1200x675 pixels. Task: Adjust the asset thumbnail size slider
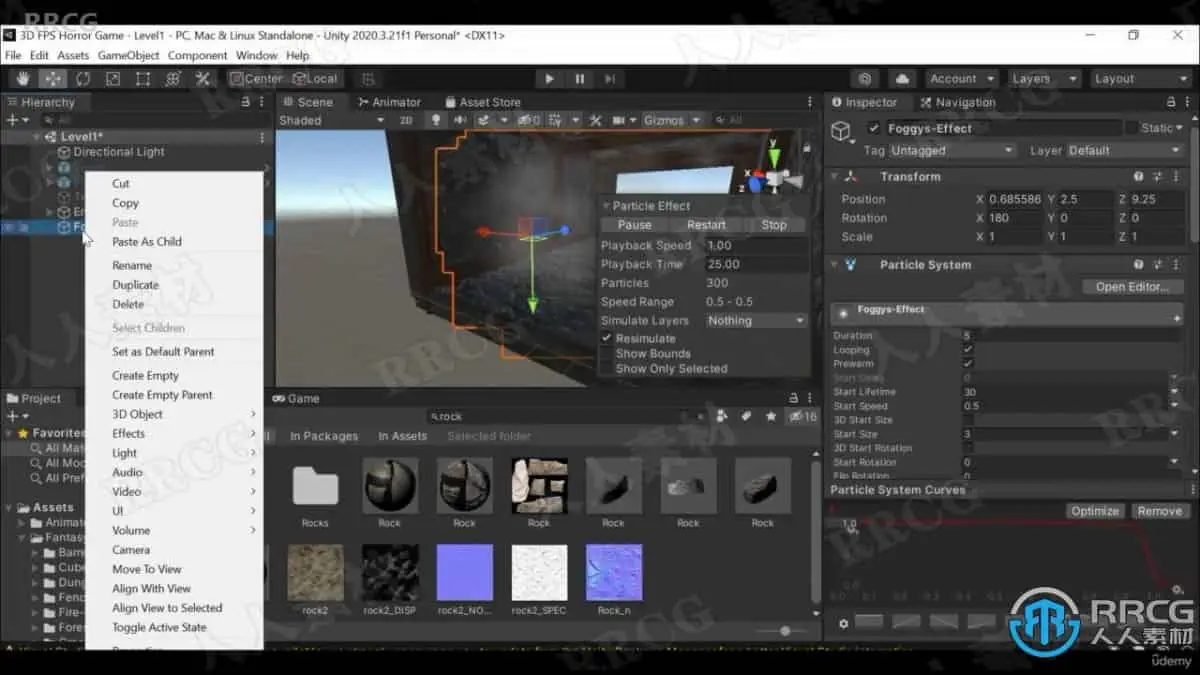point(785,631)
